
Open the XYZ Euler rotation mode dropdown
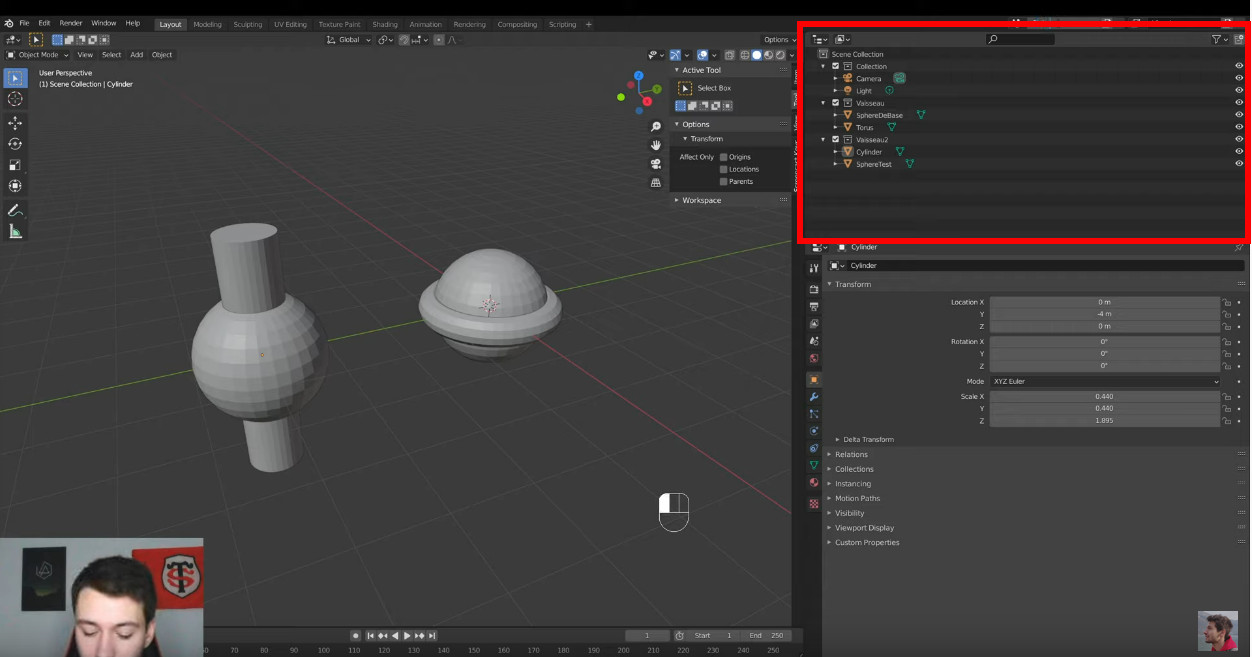pos(1106,381)
